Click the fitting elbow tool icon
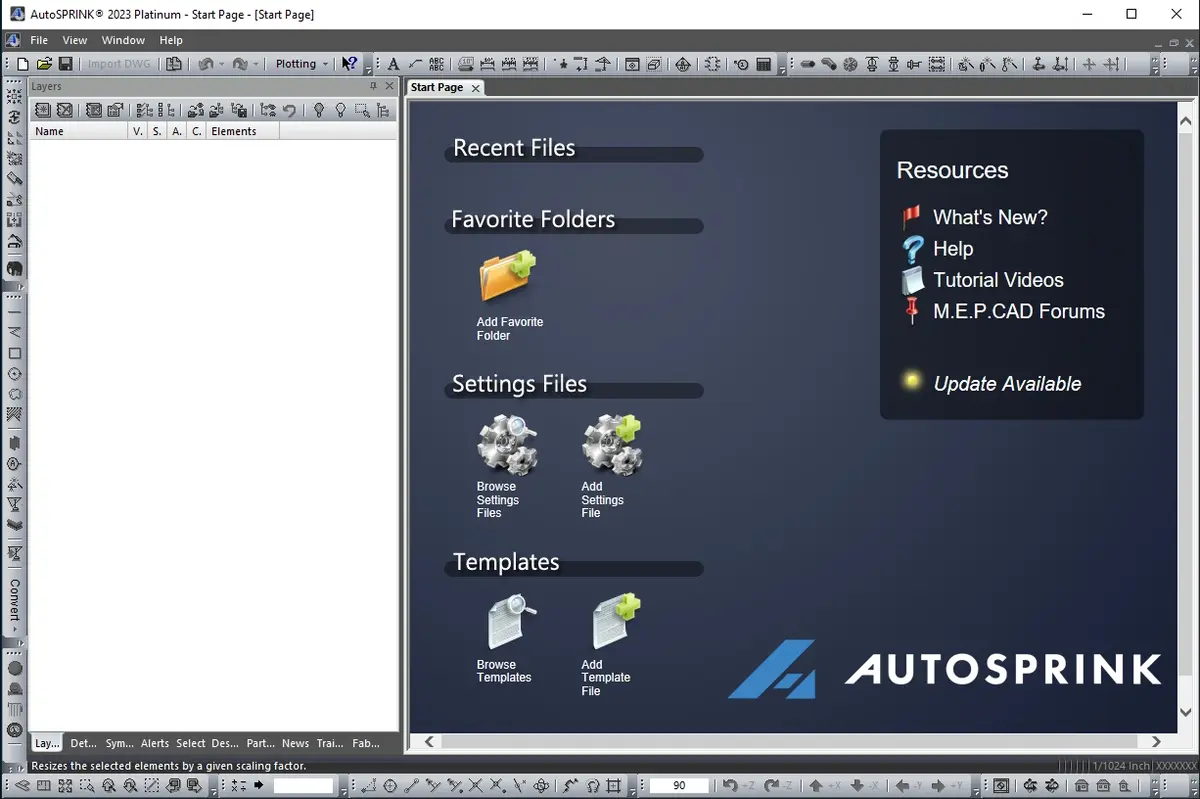1200x799 pixels. 829,64
